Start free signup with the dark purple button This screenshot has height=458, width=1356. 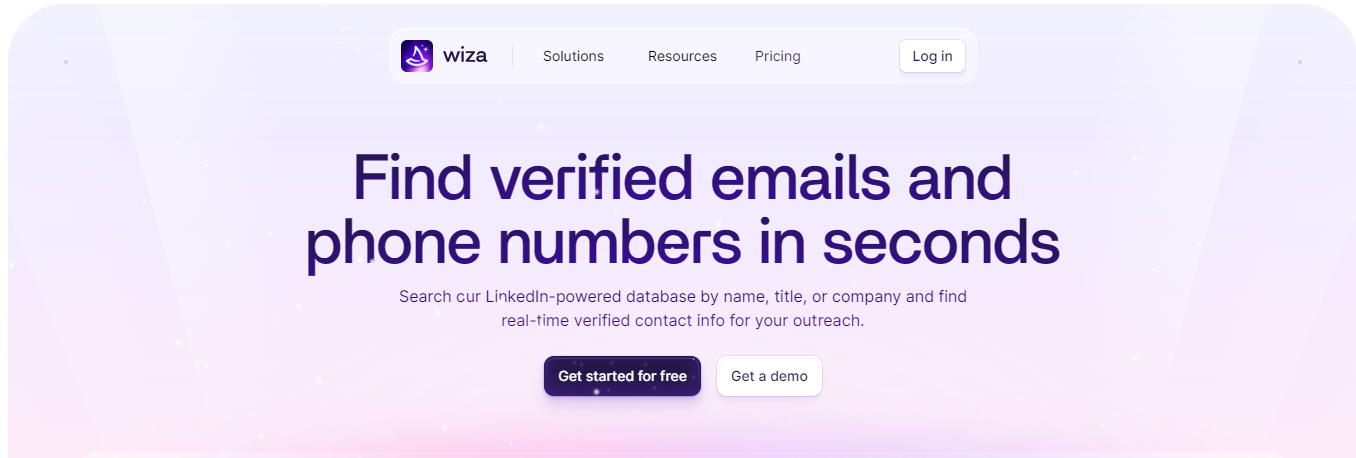622,376
